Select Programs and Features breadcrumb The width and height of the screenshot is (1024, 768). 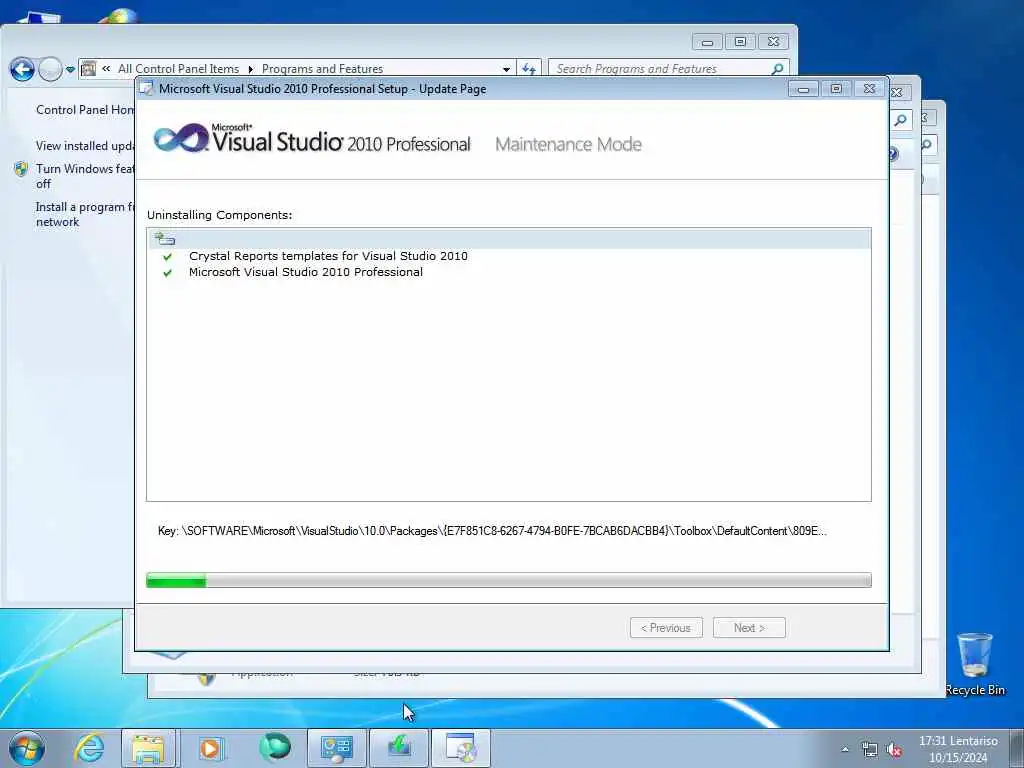click(x=323, y=69)
